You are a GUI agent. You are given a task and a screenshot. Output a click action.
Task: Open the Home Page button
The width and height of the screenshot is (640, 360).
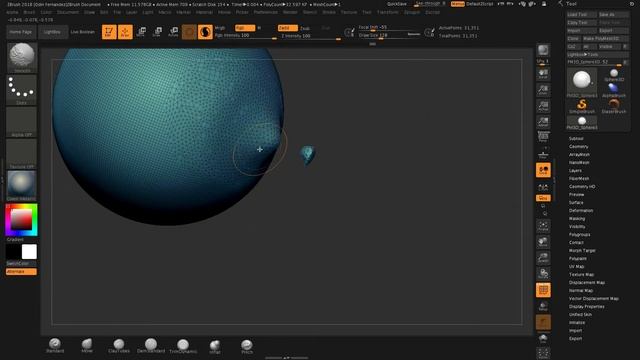click(20, 32)
